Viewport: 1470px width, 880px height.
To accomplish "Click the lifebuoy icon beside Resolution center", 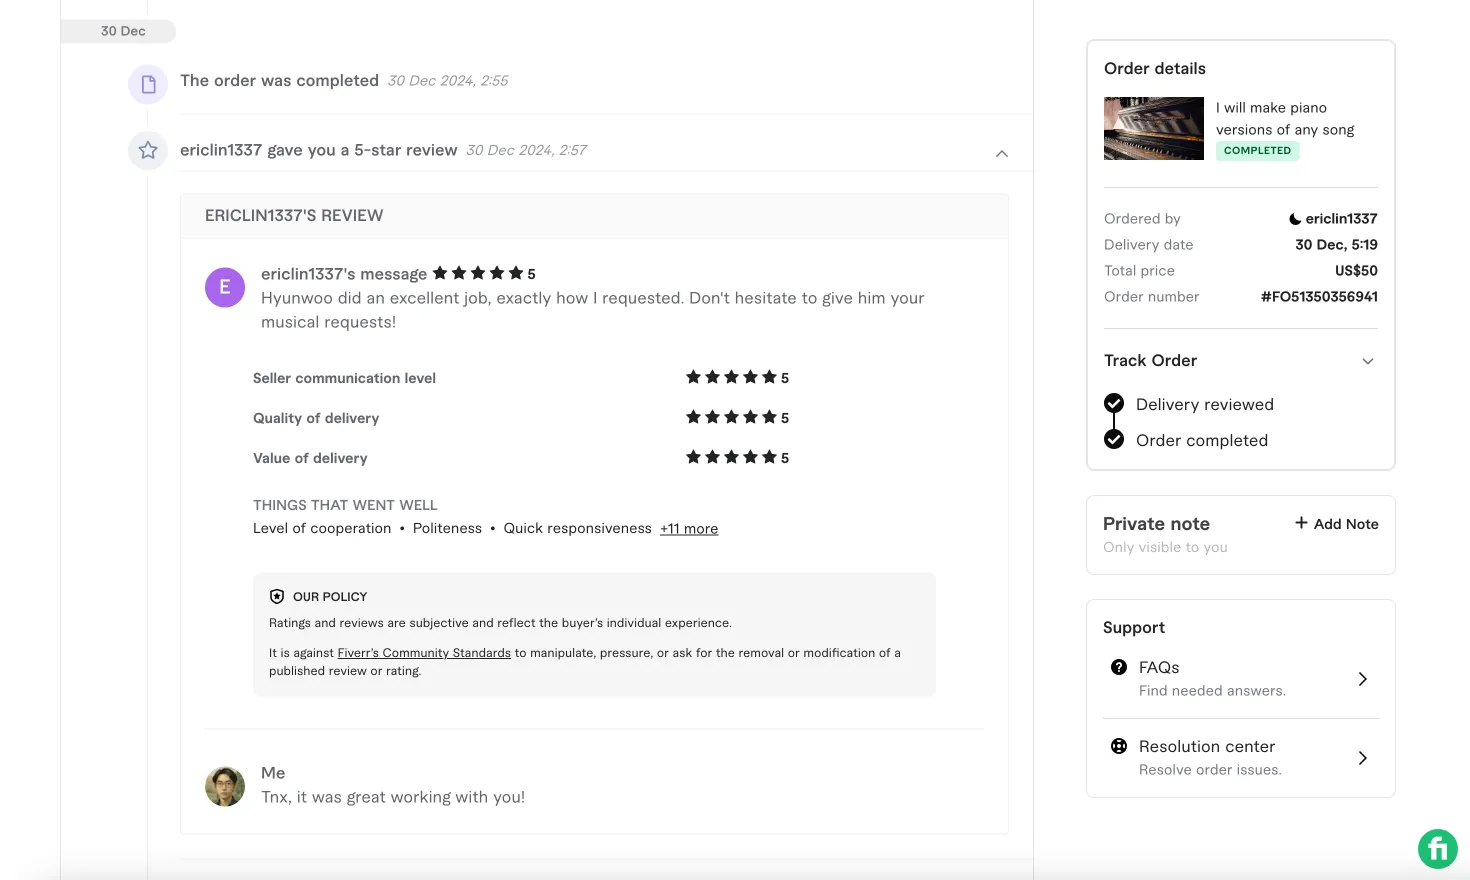I will (x=1119, y=746).
